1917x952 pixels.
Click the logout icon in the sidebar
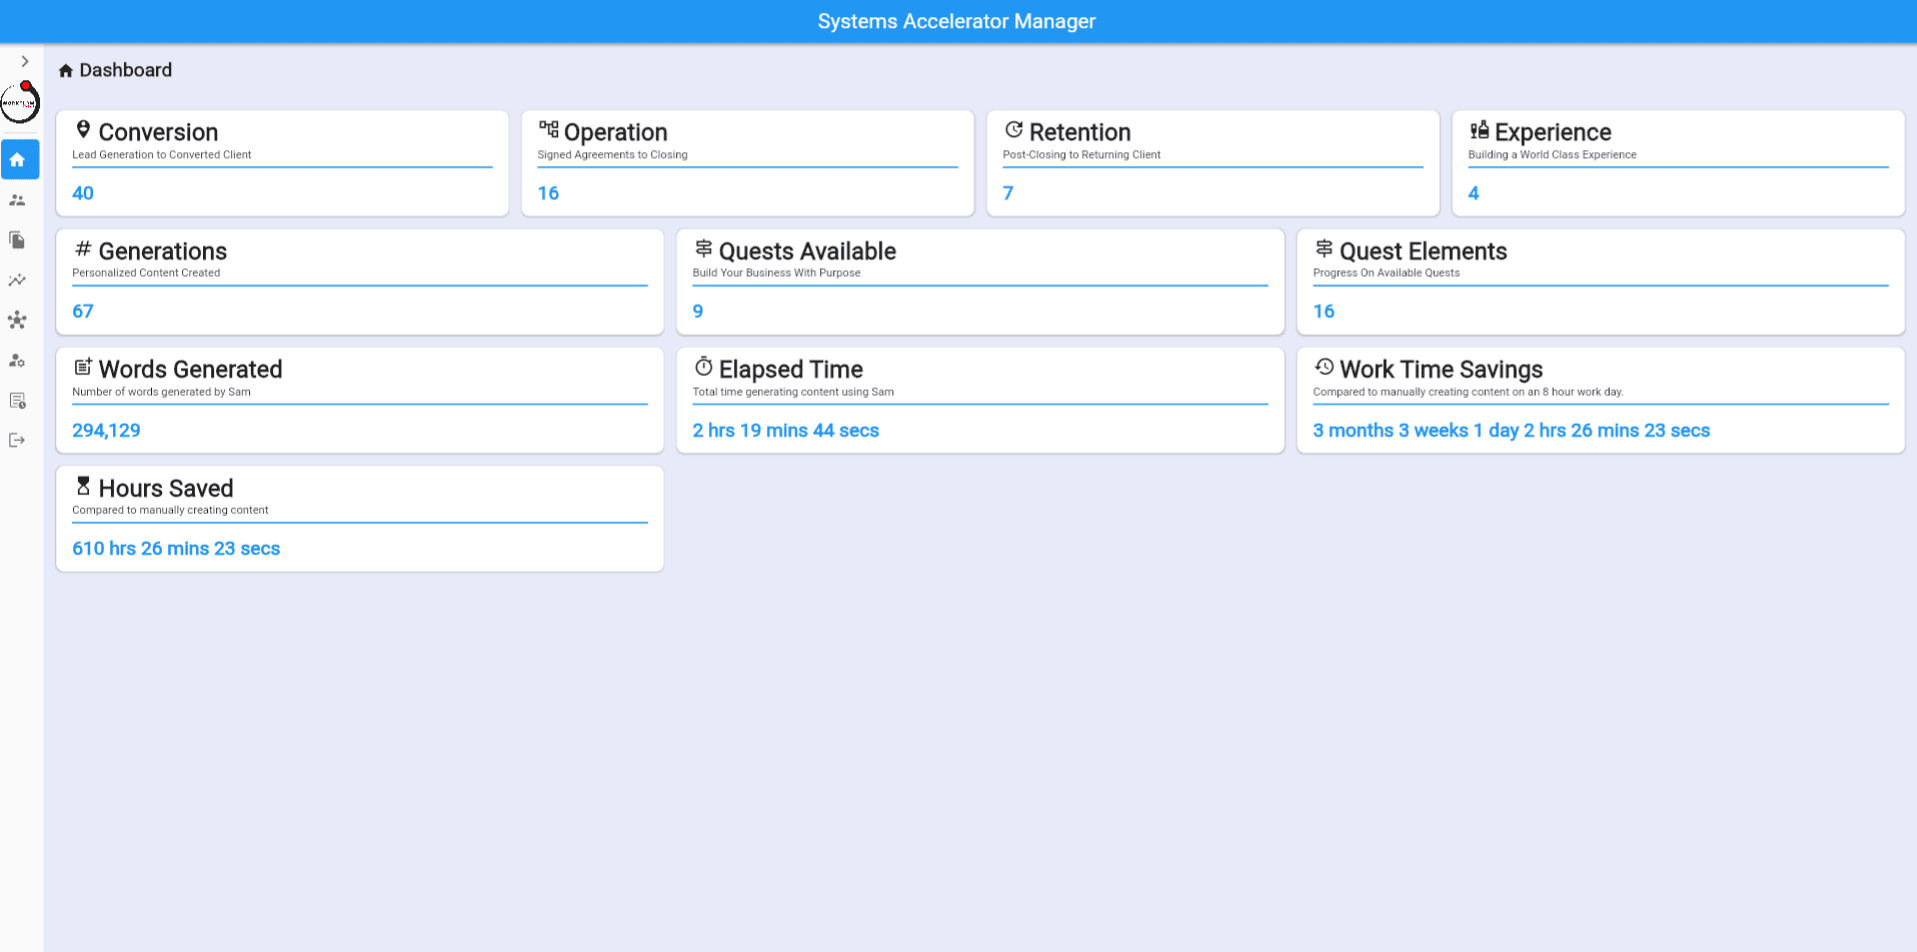[17, 440]
